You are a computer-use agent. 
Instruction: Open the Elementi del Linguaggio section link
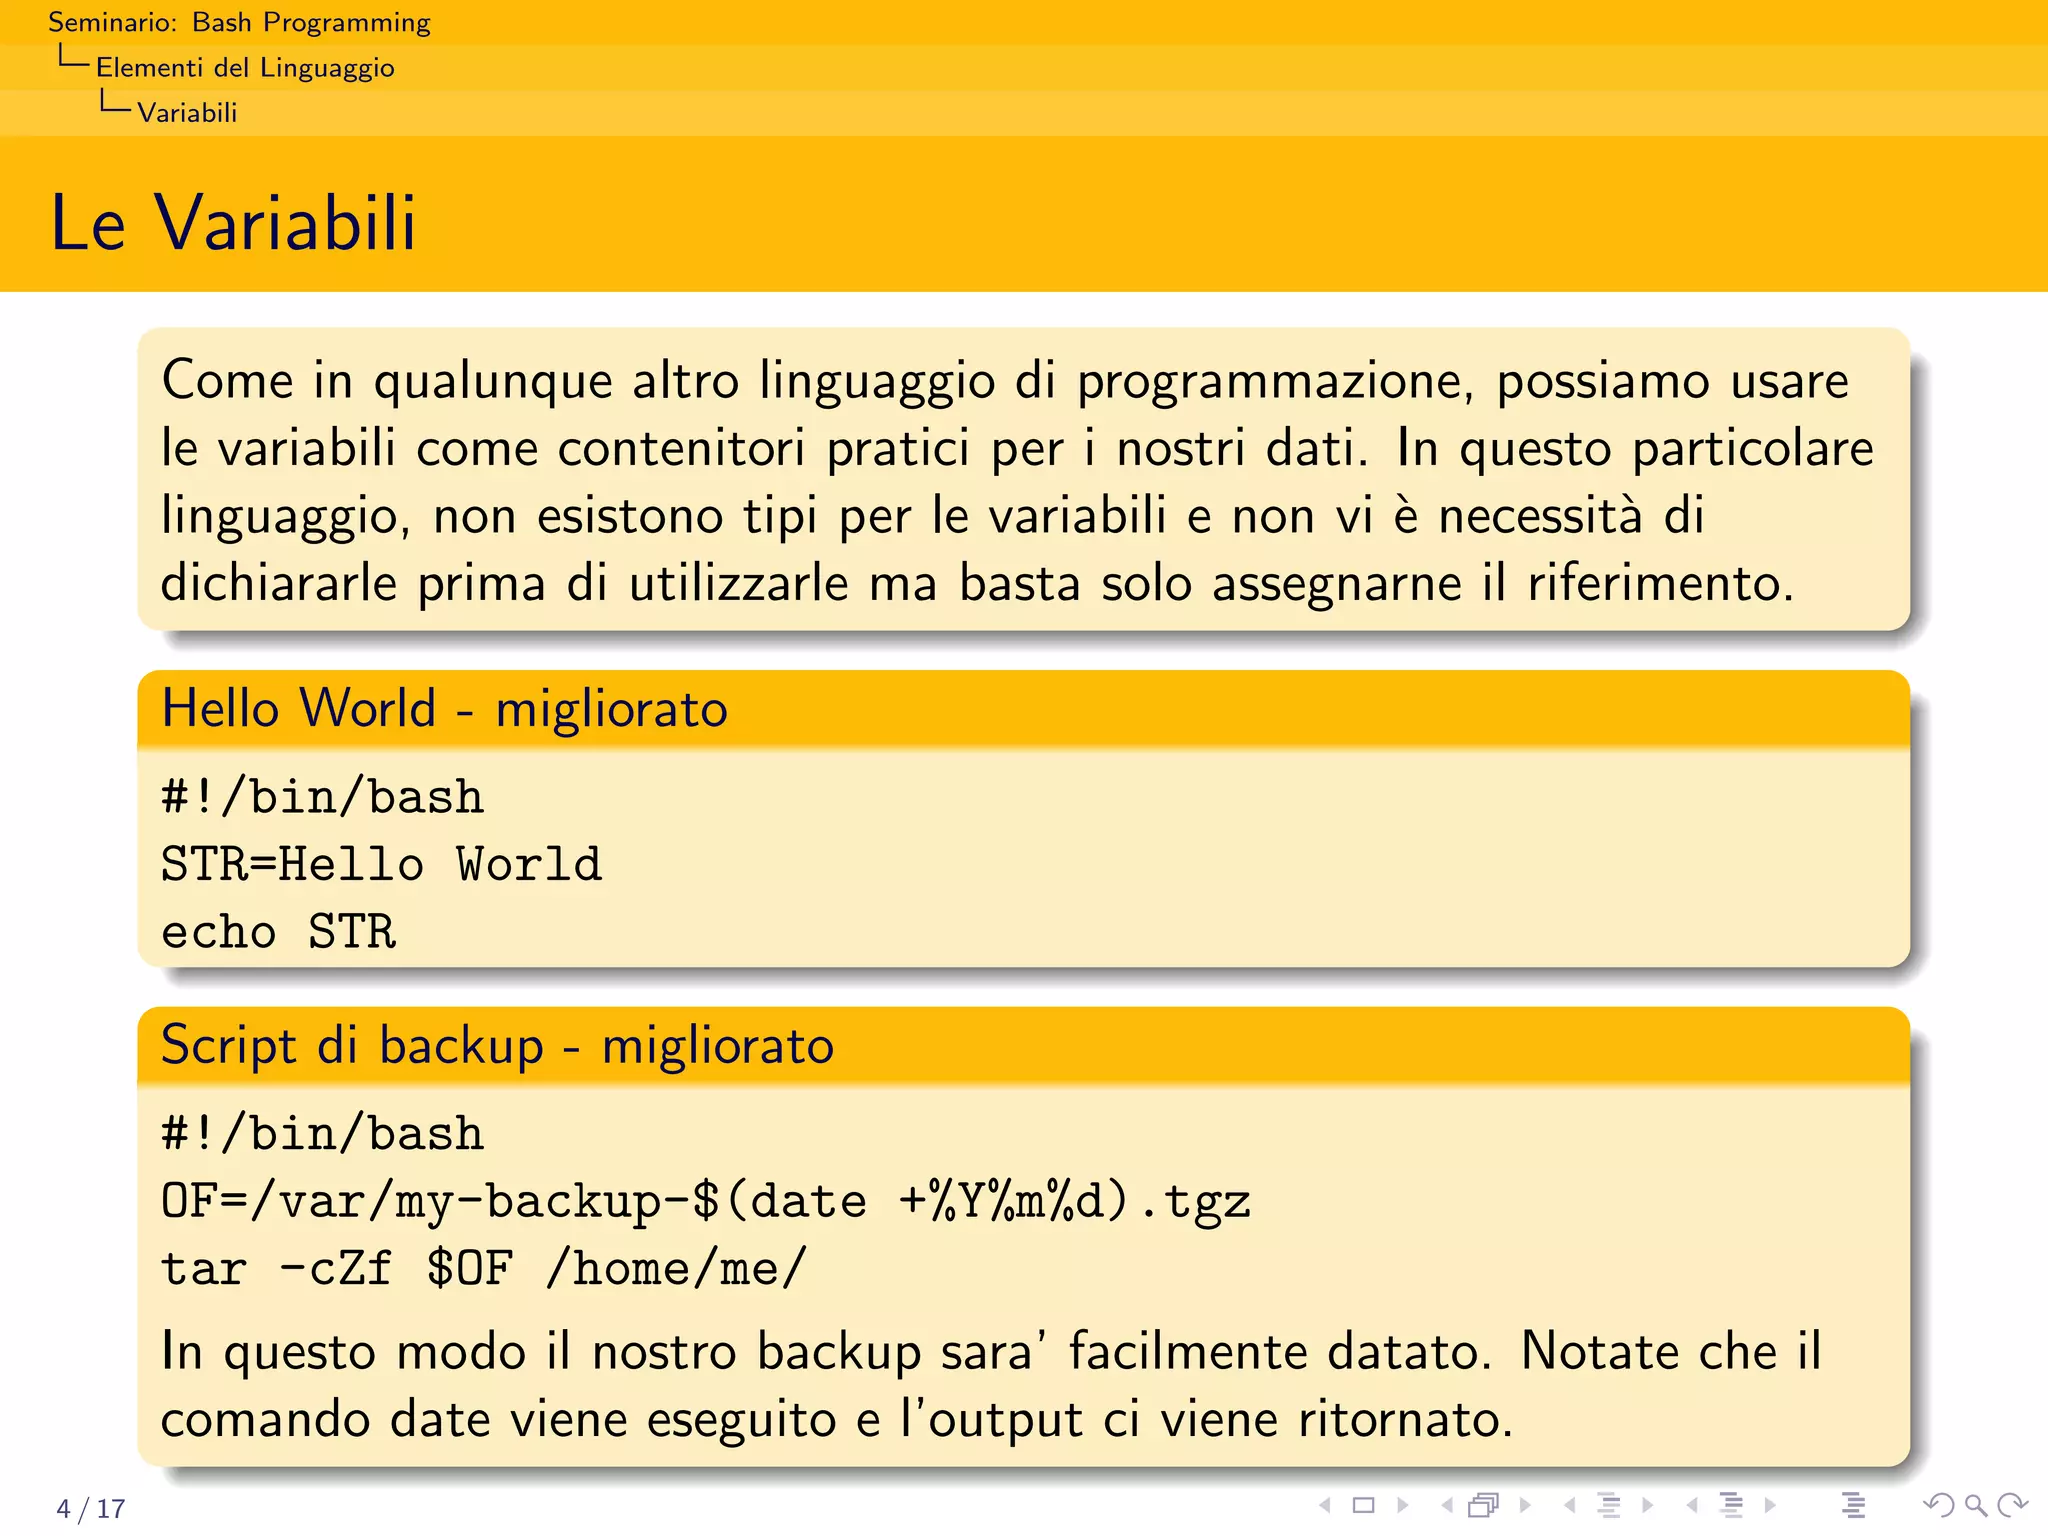pos(245,67)
